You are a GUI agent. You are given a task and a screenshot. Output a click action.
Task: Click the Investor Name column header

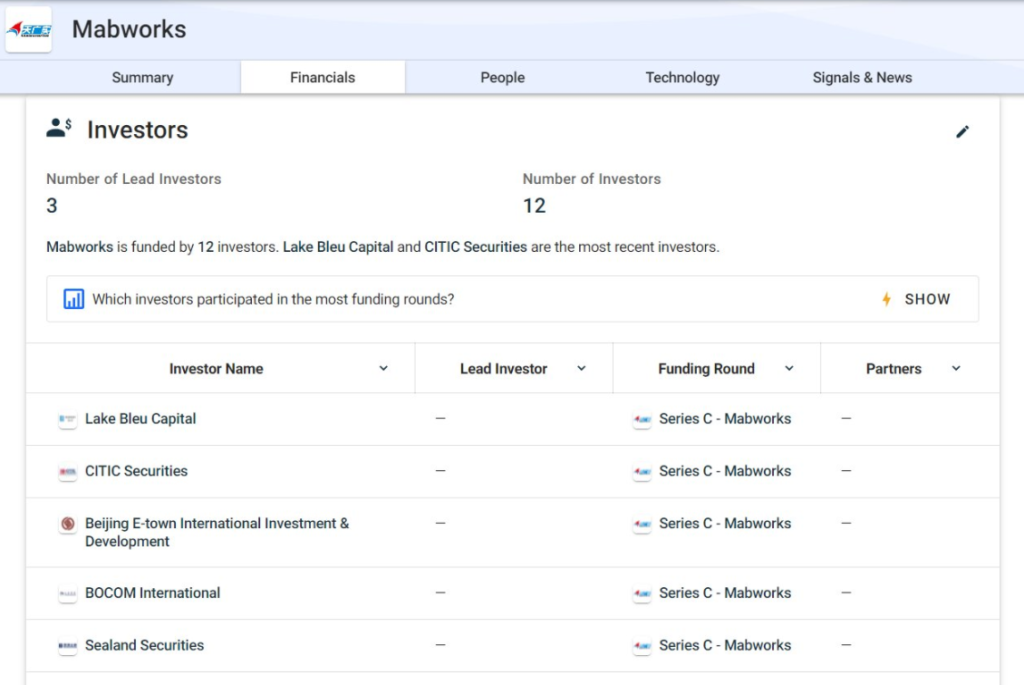click(x=216, y=369)
